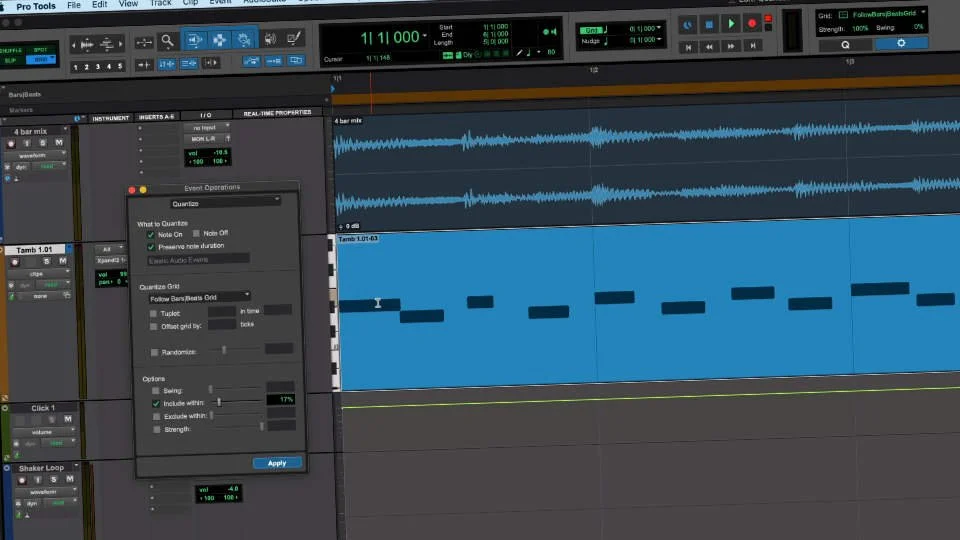Select the Selector tool
The width and height of the screenshot is (960, 540).
tap(219, 40)
